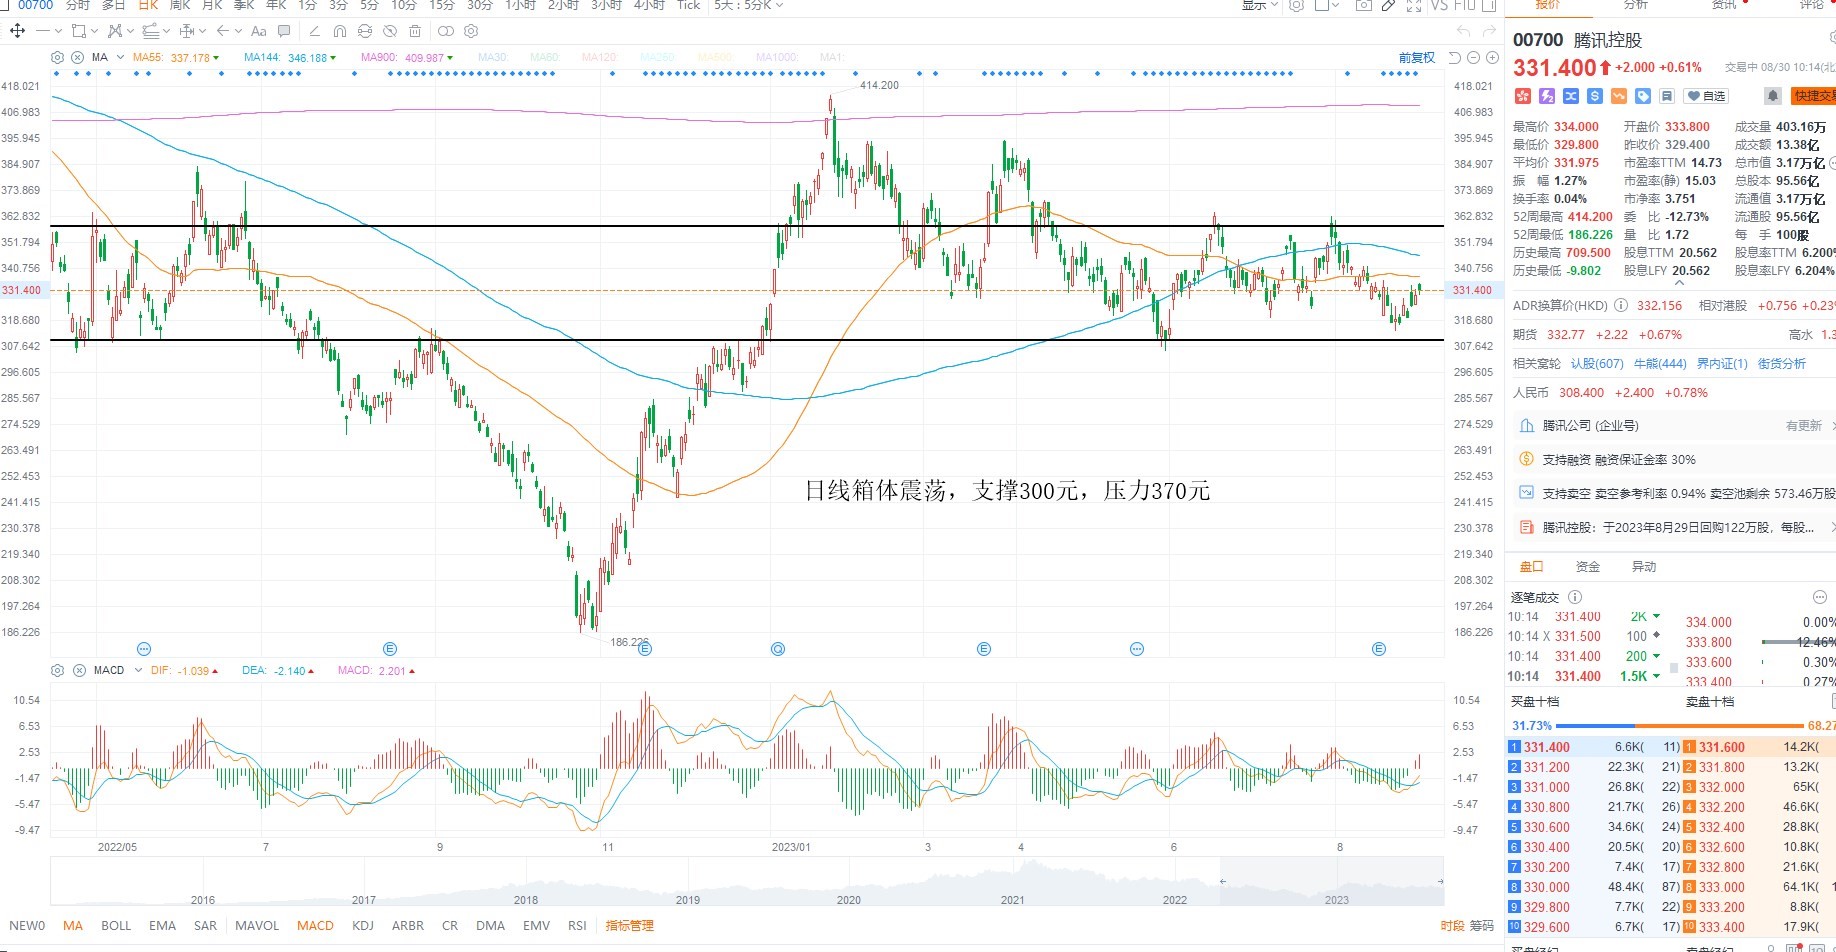Choose the Aa text annotation tool
1836x952 pixels.
point(259,31)
